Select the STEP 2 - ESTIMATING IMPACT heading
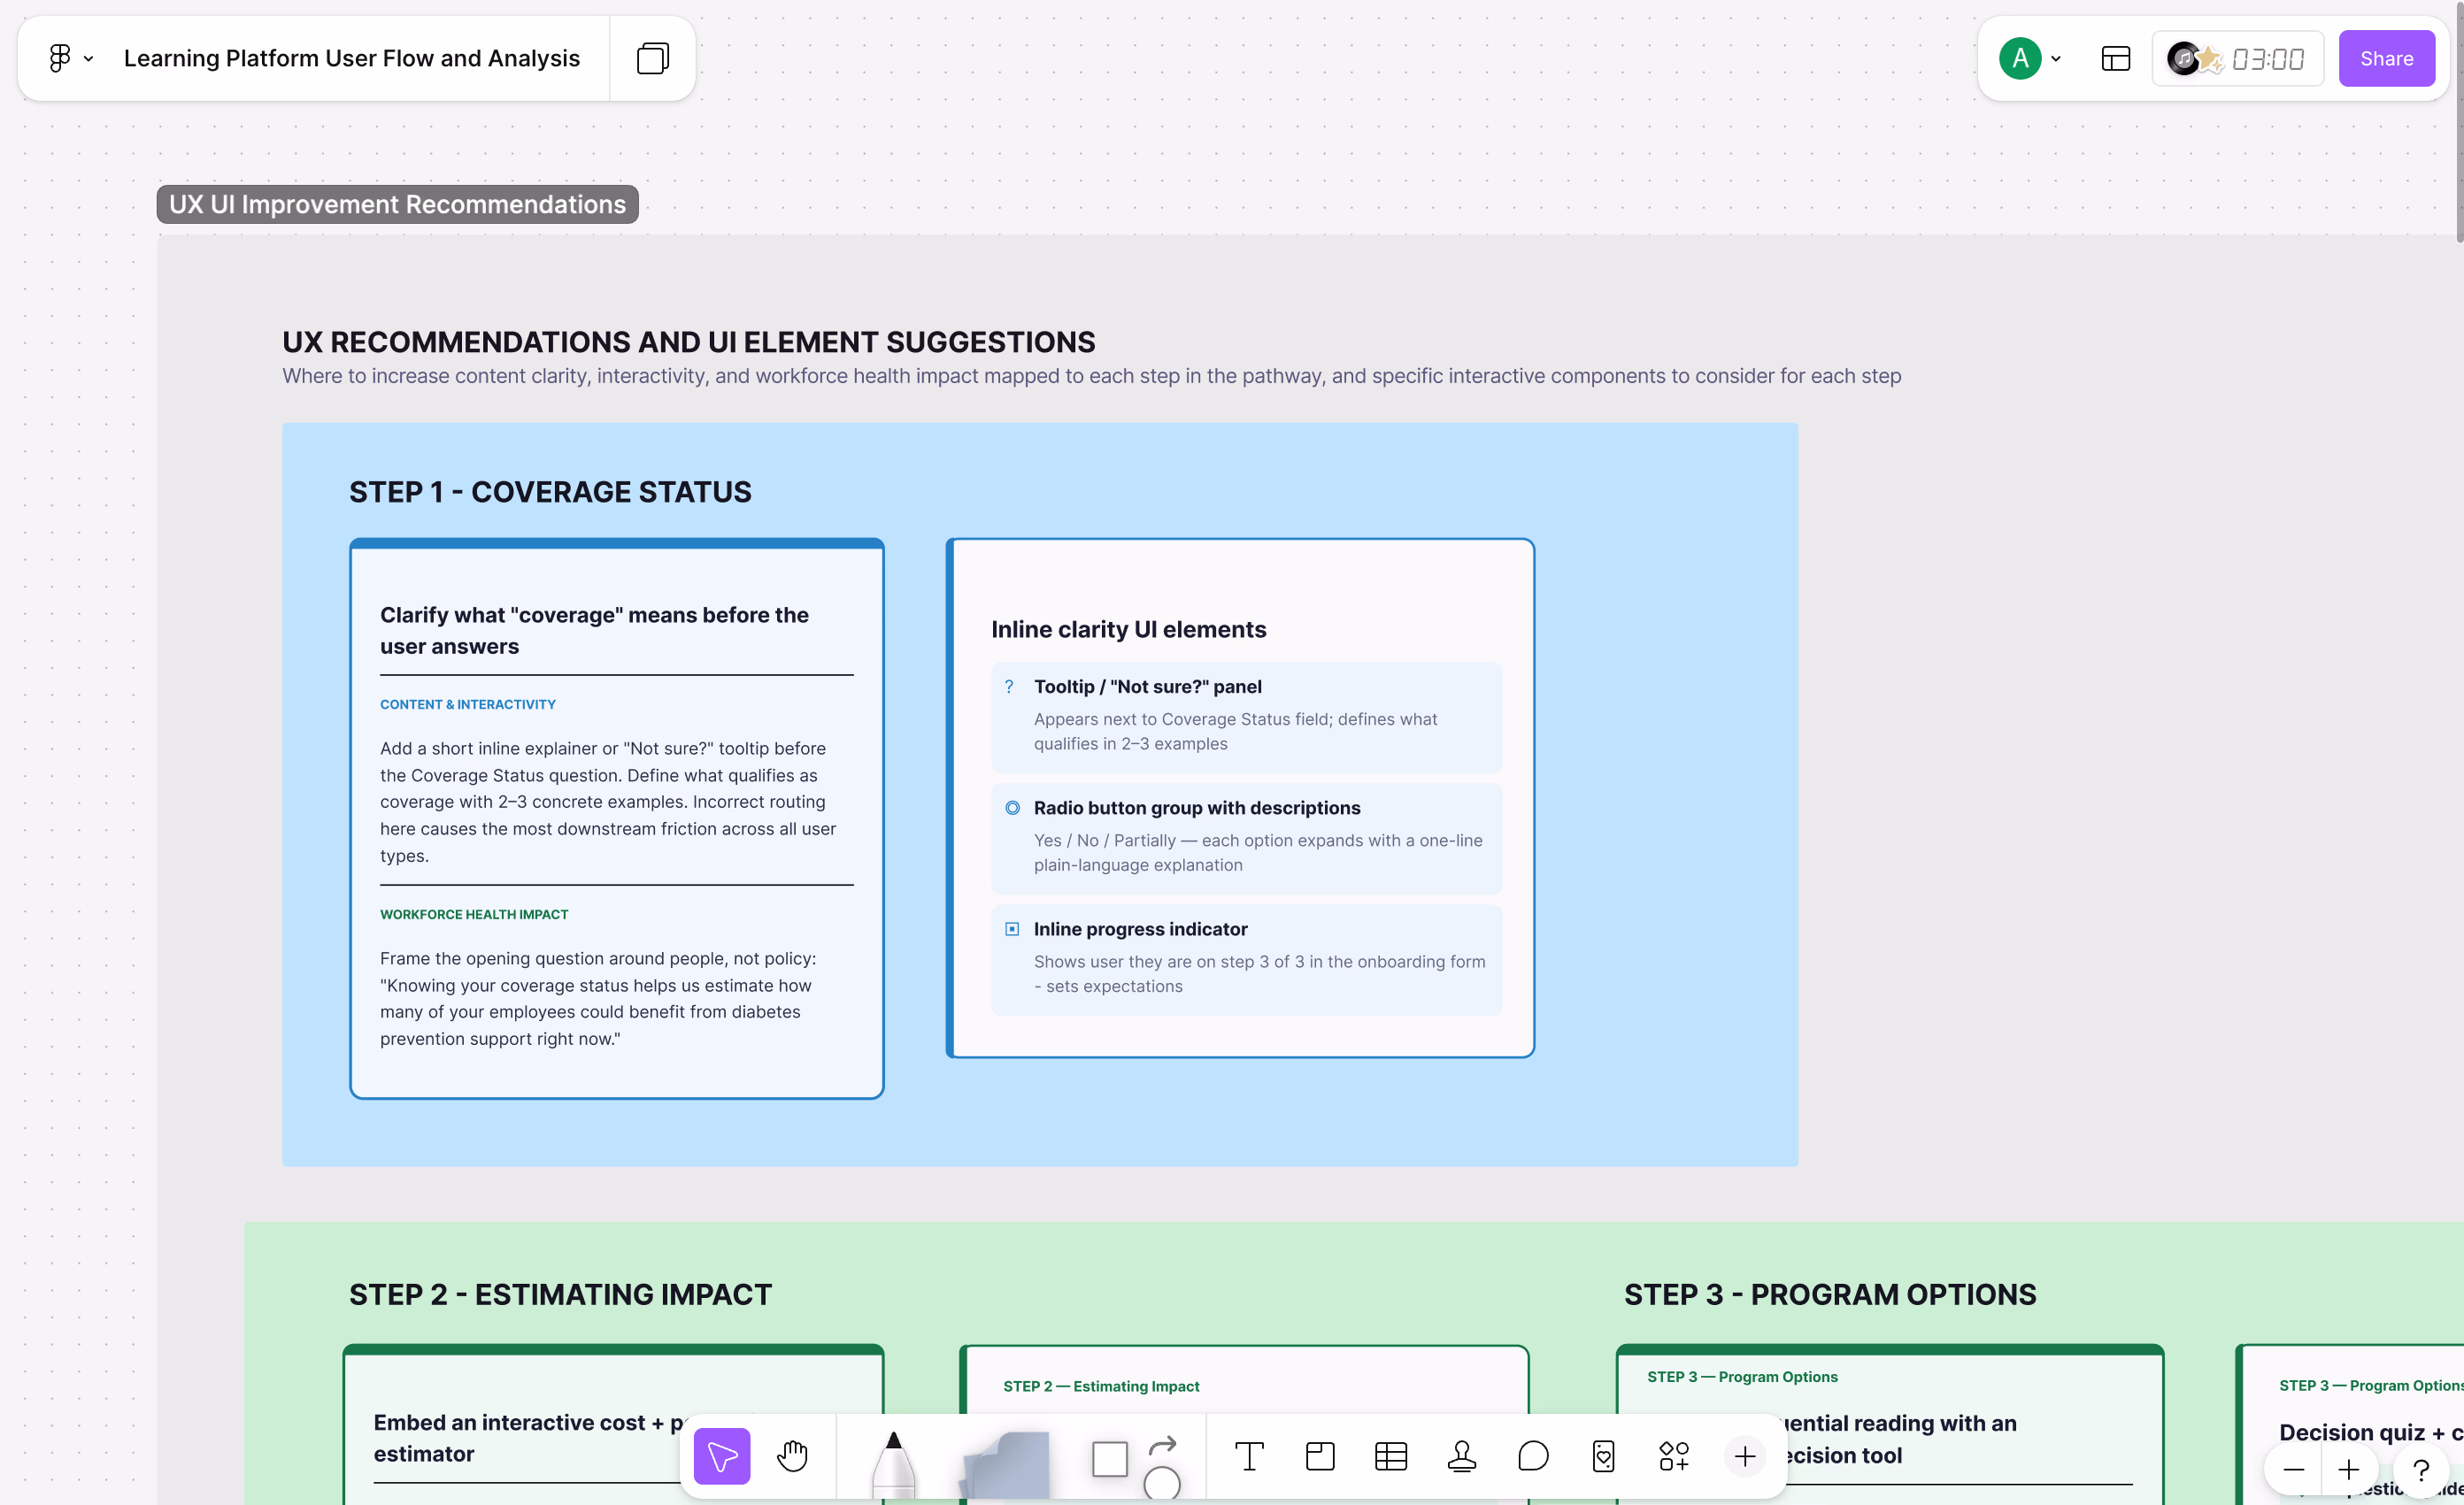 pyautogui.click(x=560, y=1294)
